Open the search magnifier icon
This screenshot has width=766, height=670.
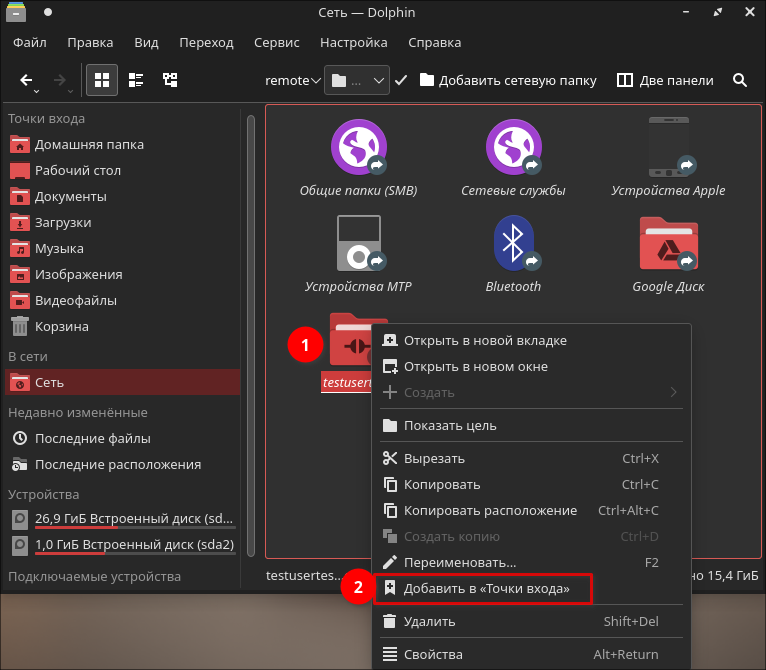pos(740,80)
